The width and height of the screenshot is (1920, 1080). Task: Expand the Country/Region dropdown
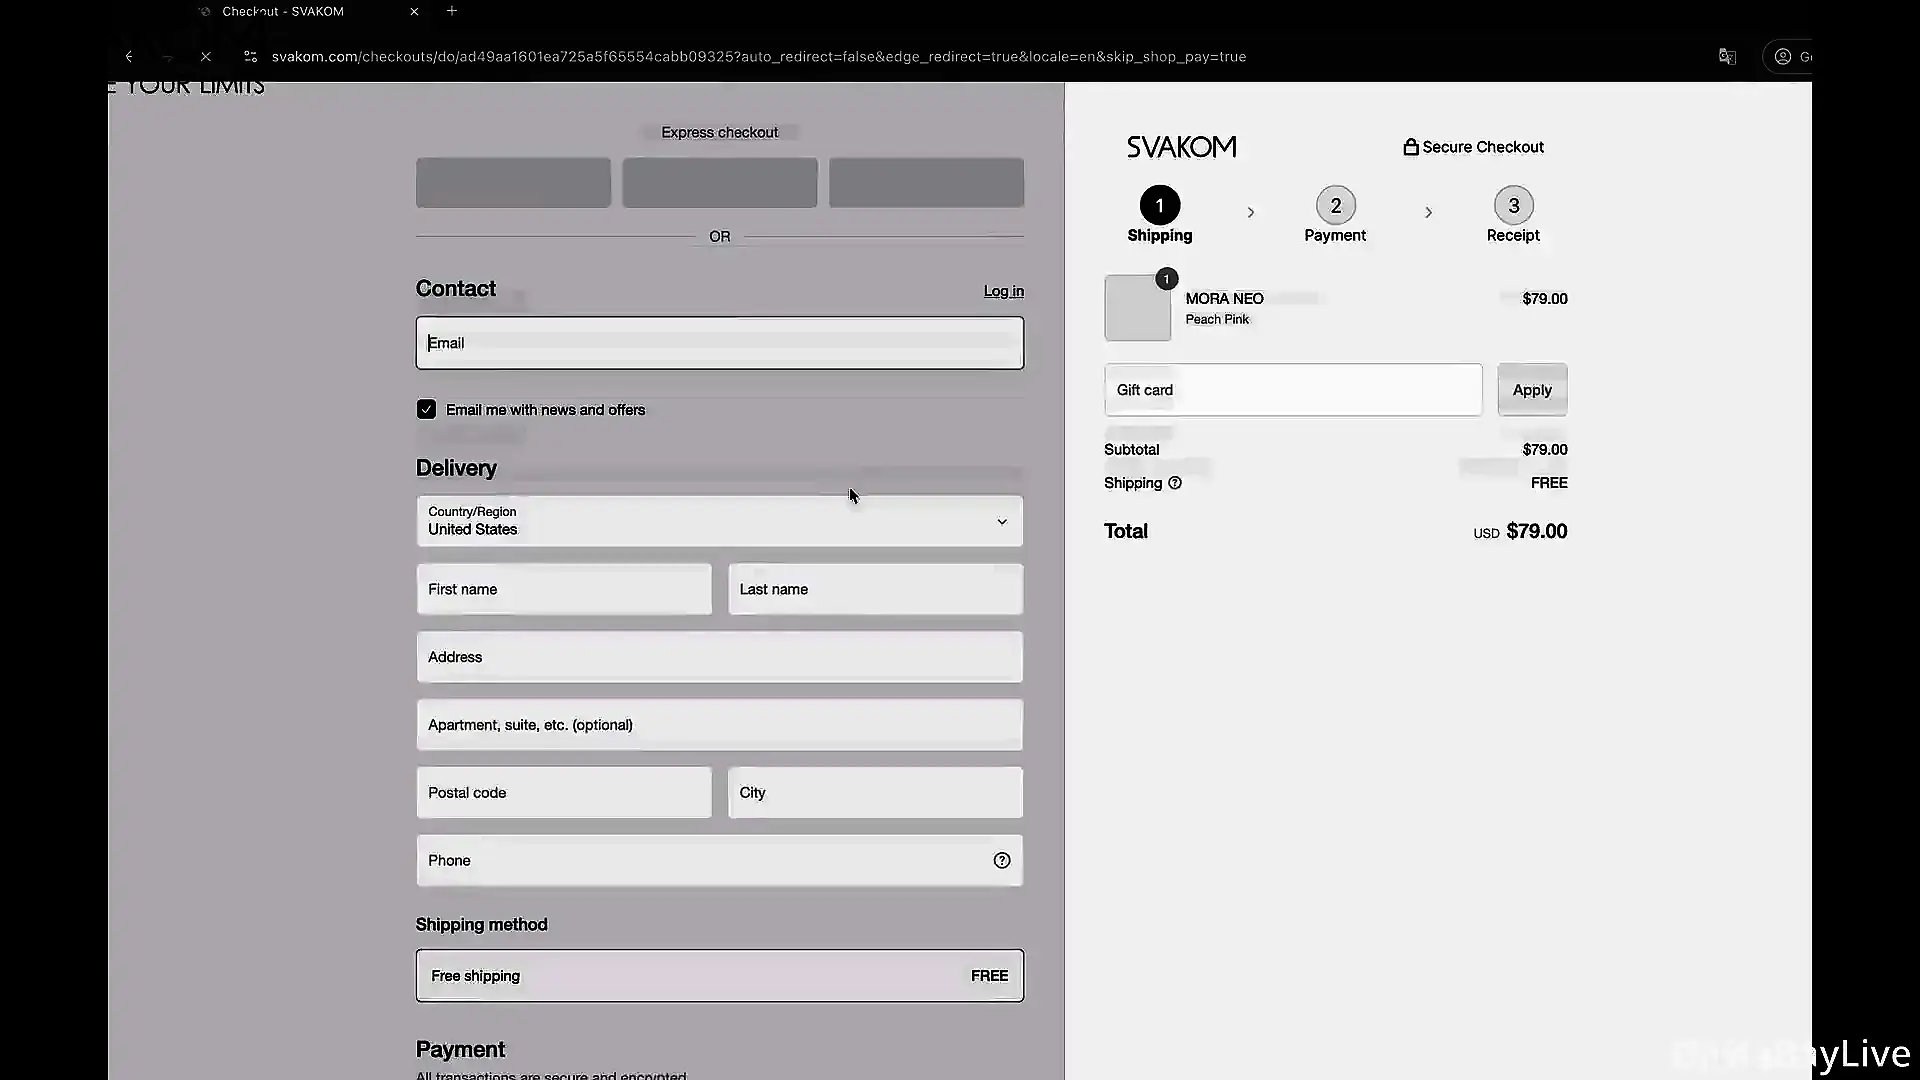point(719,521)
